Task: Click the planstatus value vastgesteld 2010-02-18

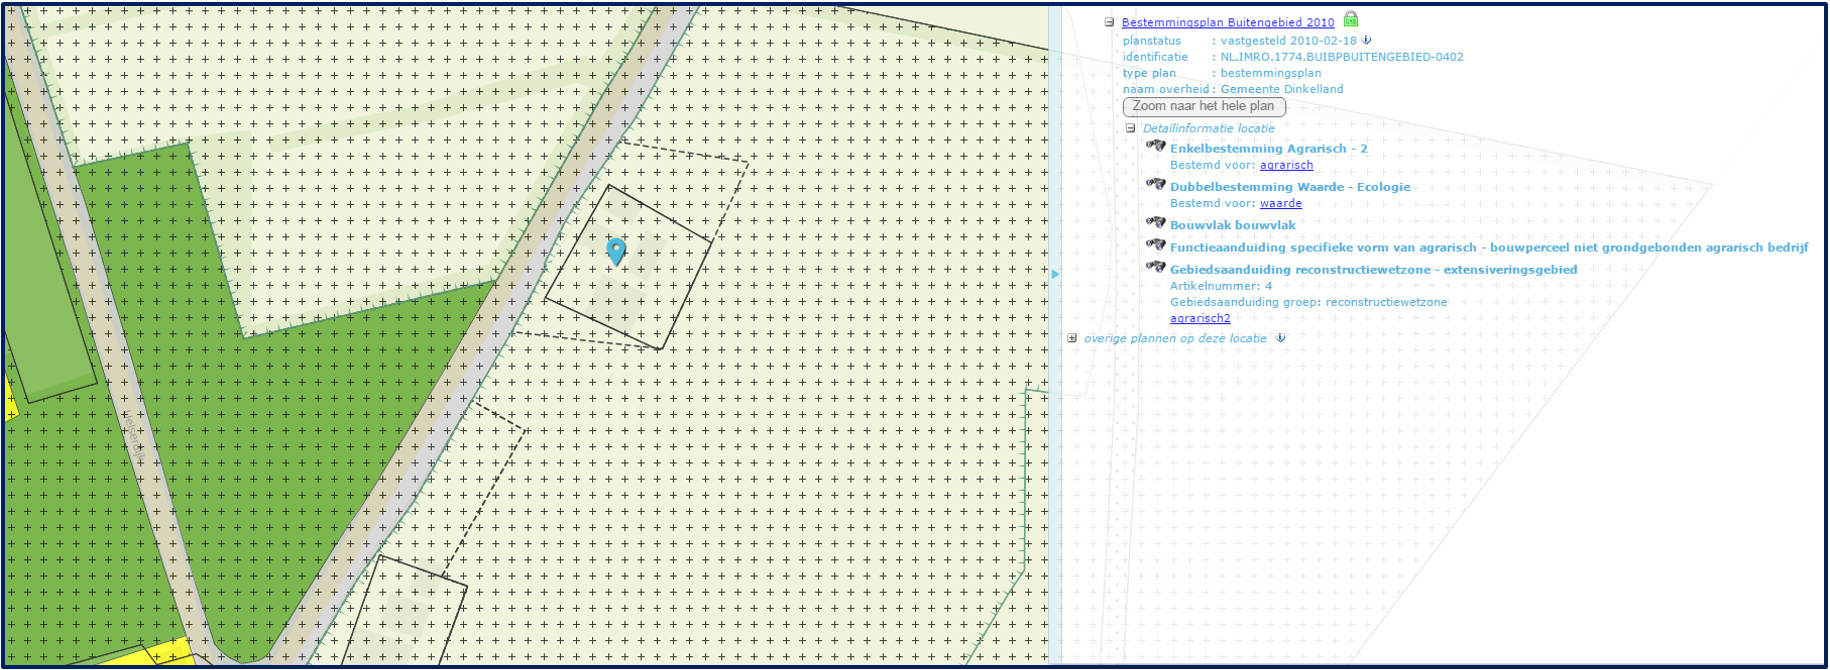Action: pyautogui.click(x=1288, y=41)
